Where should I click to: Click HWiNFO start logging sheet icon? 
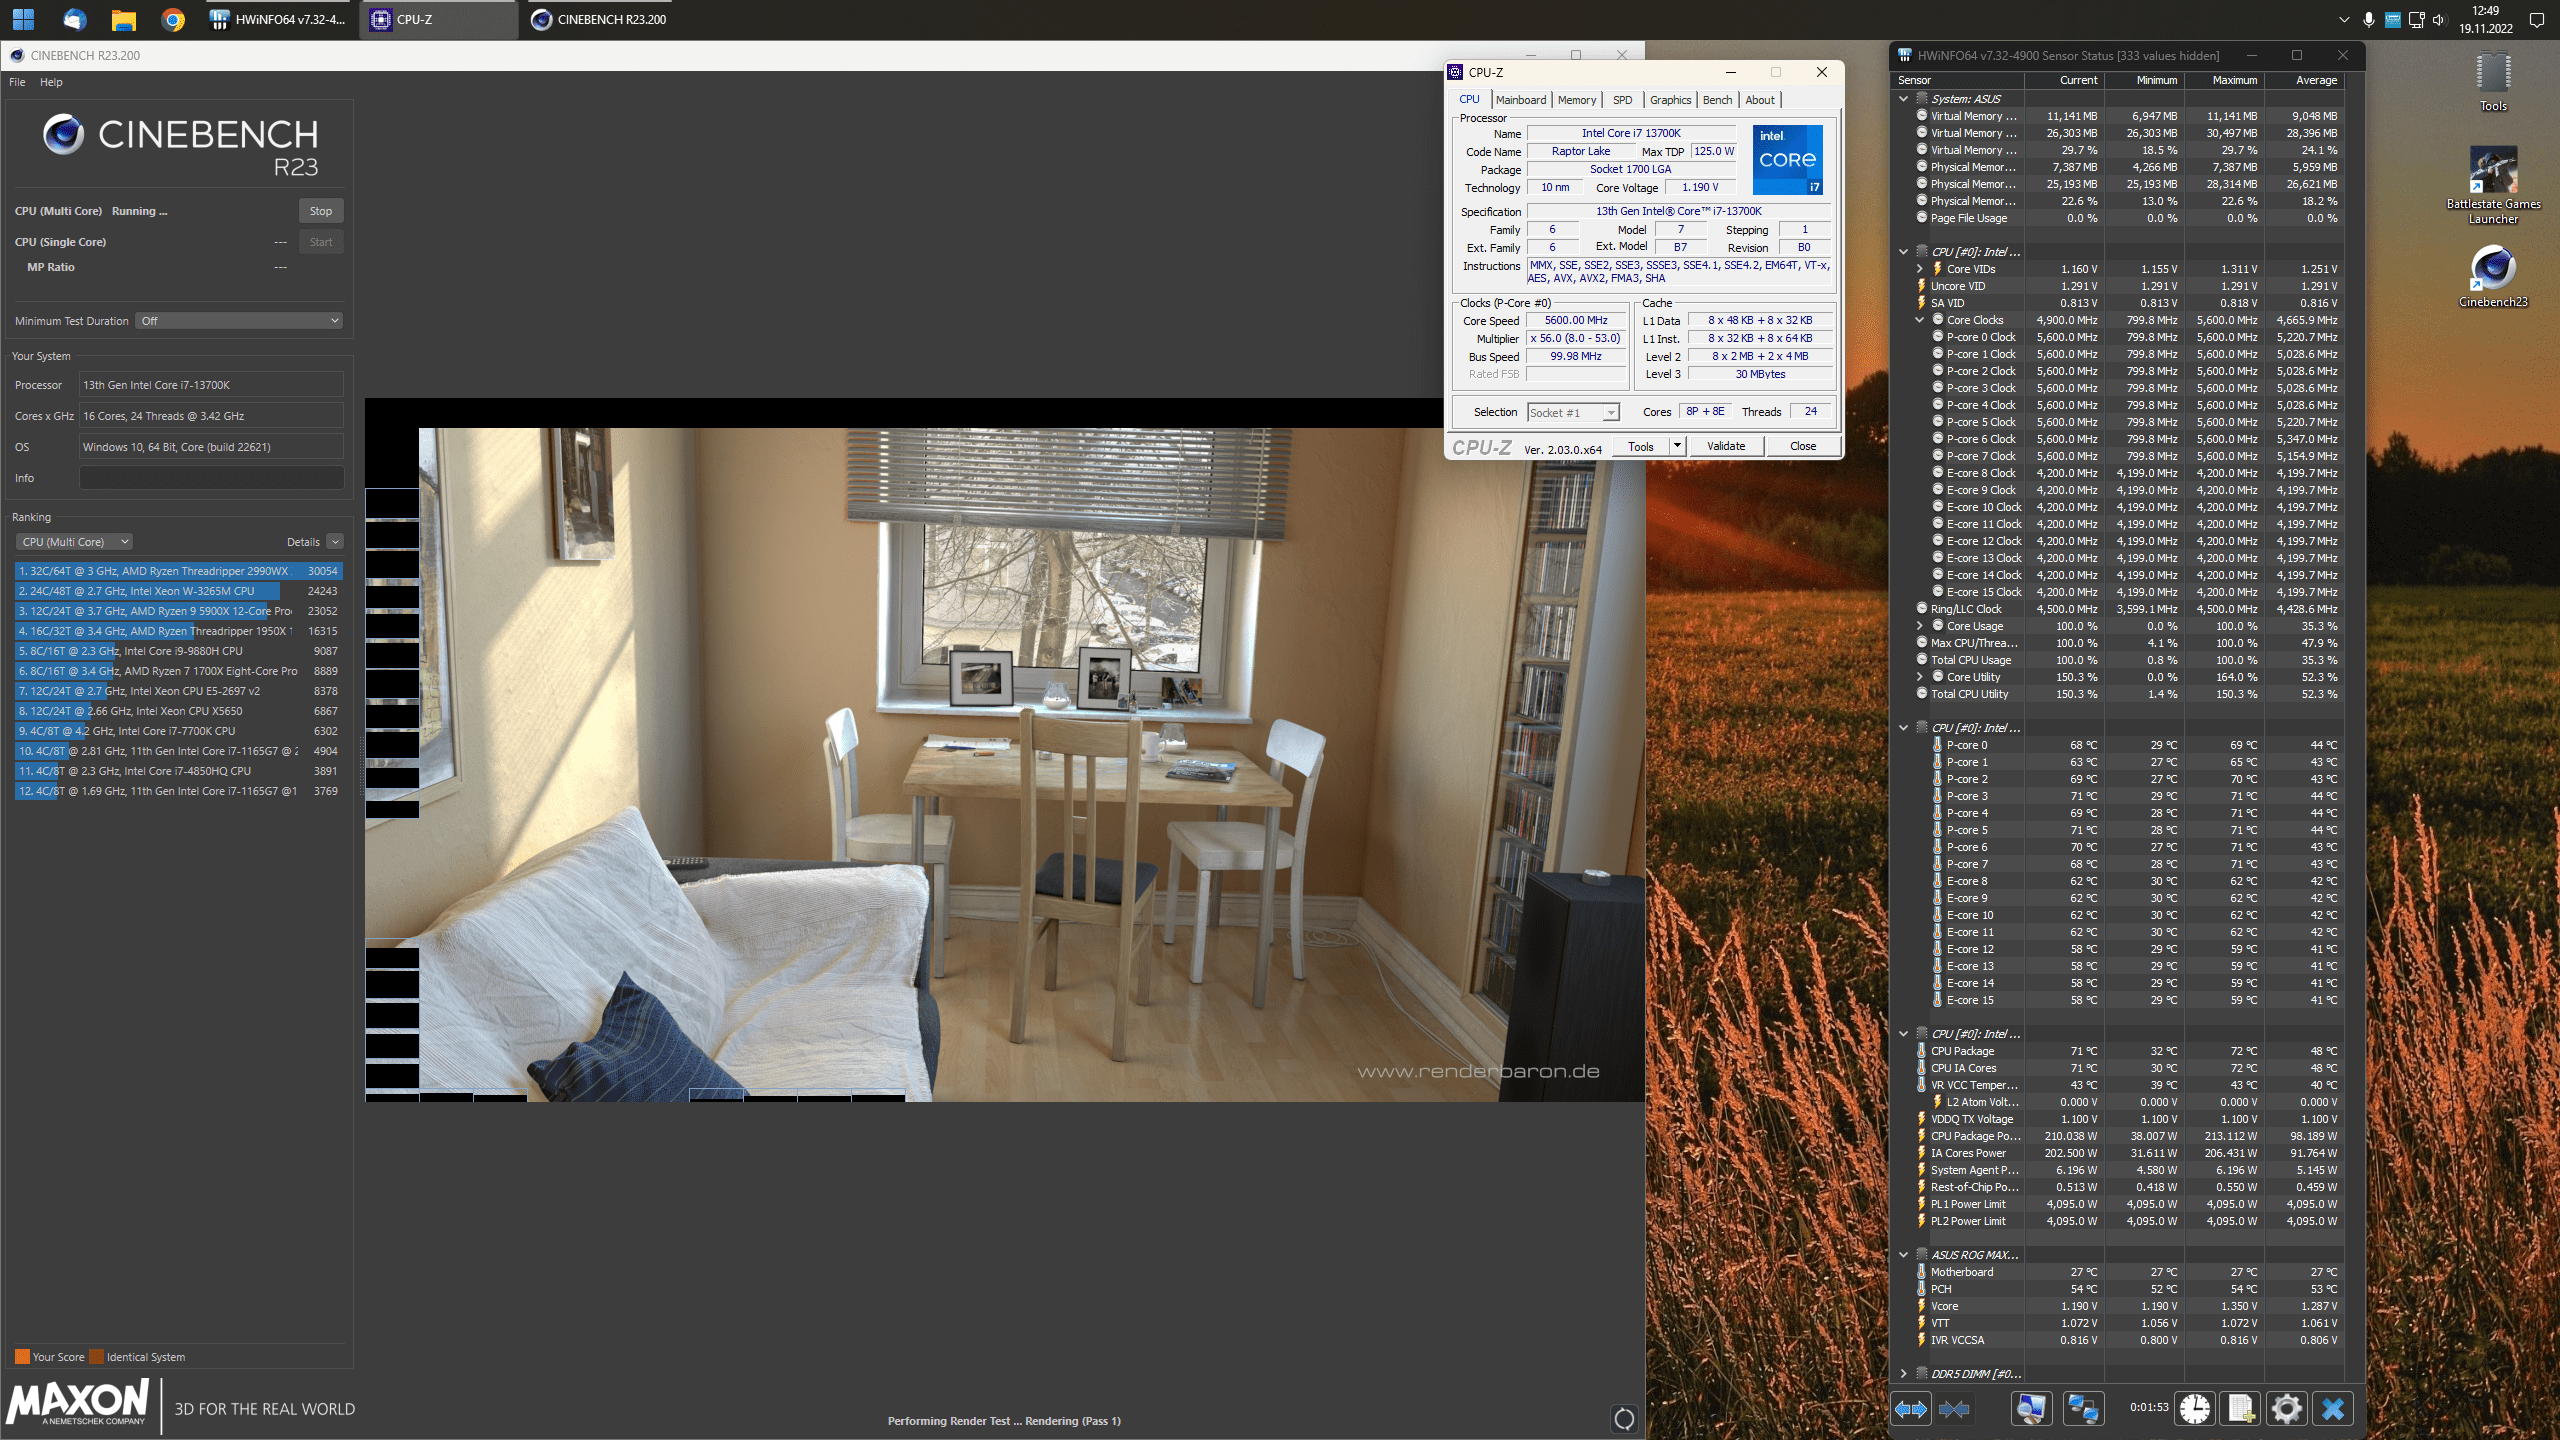pos(2240,1409)
